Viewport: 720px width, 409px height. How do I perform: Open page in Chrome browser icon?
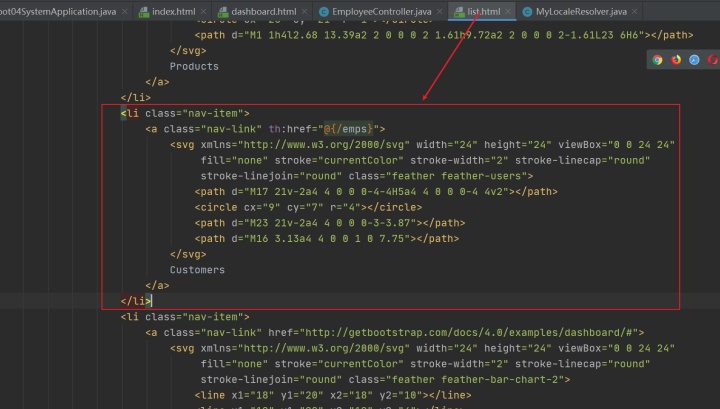658,60
